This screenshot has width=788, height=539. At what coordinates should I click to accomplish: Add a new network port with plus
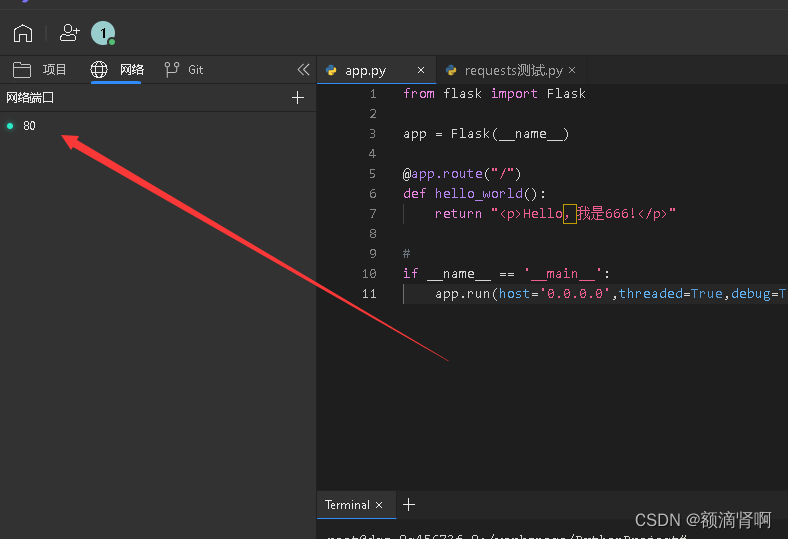(297, 97)
